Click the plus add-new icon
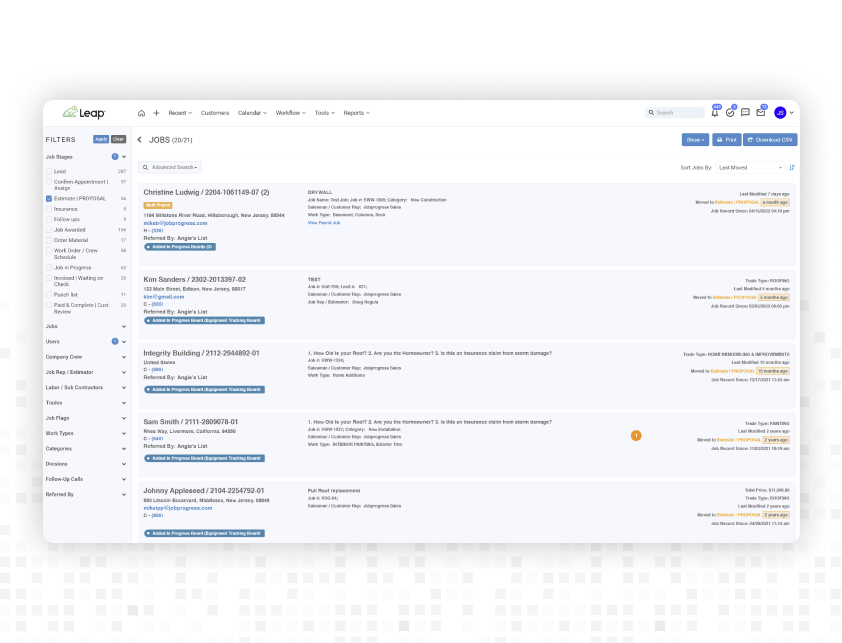842x643 pixels. 156,113
